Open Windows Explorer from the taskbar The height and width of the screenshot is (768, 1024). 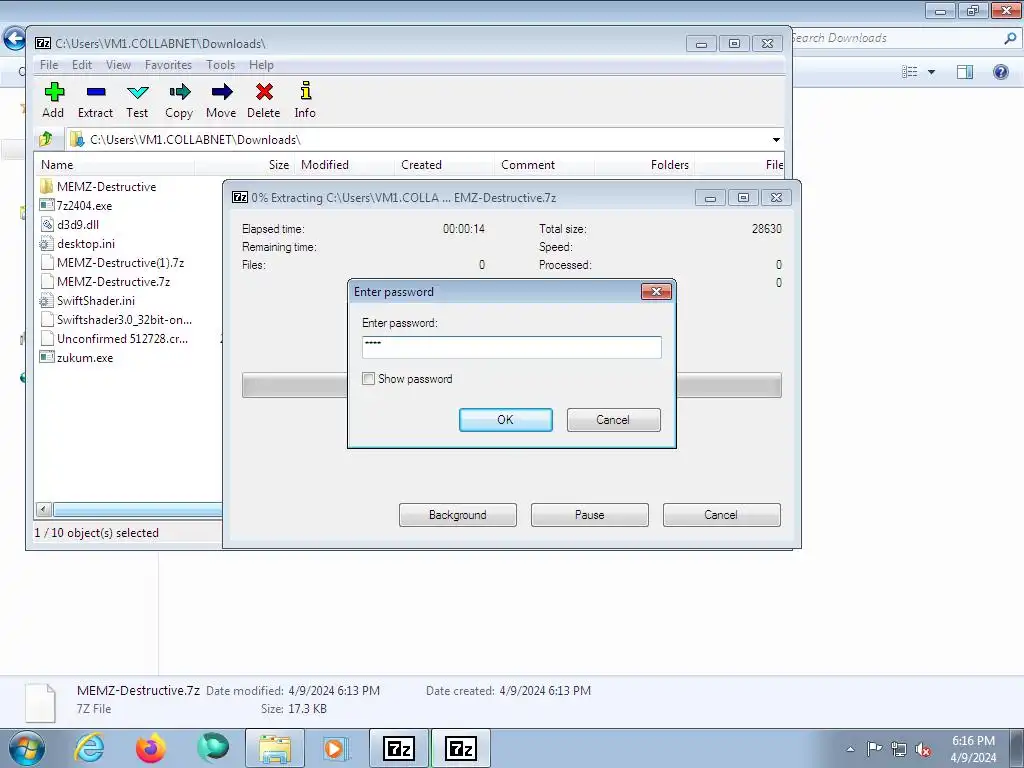click(x=275, y=748)
